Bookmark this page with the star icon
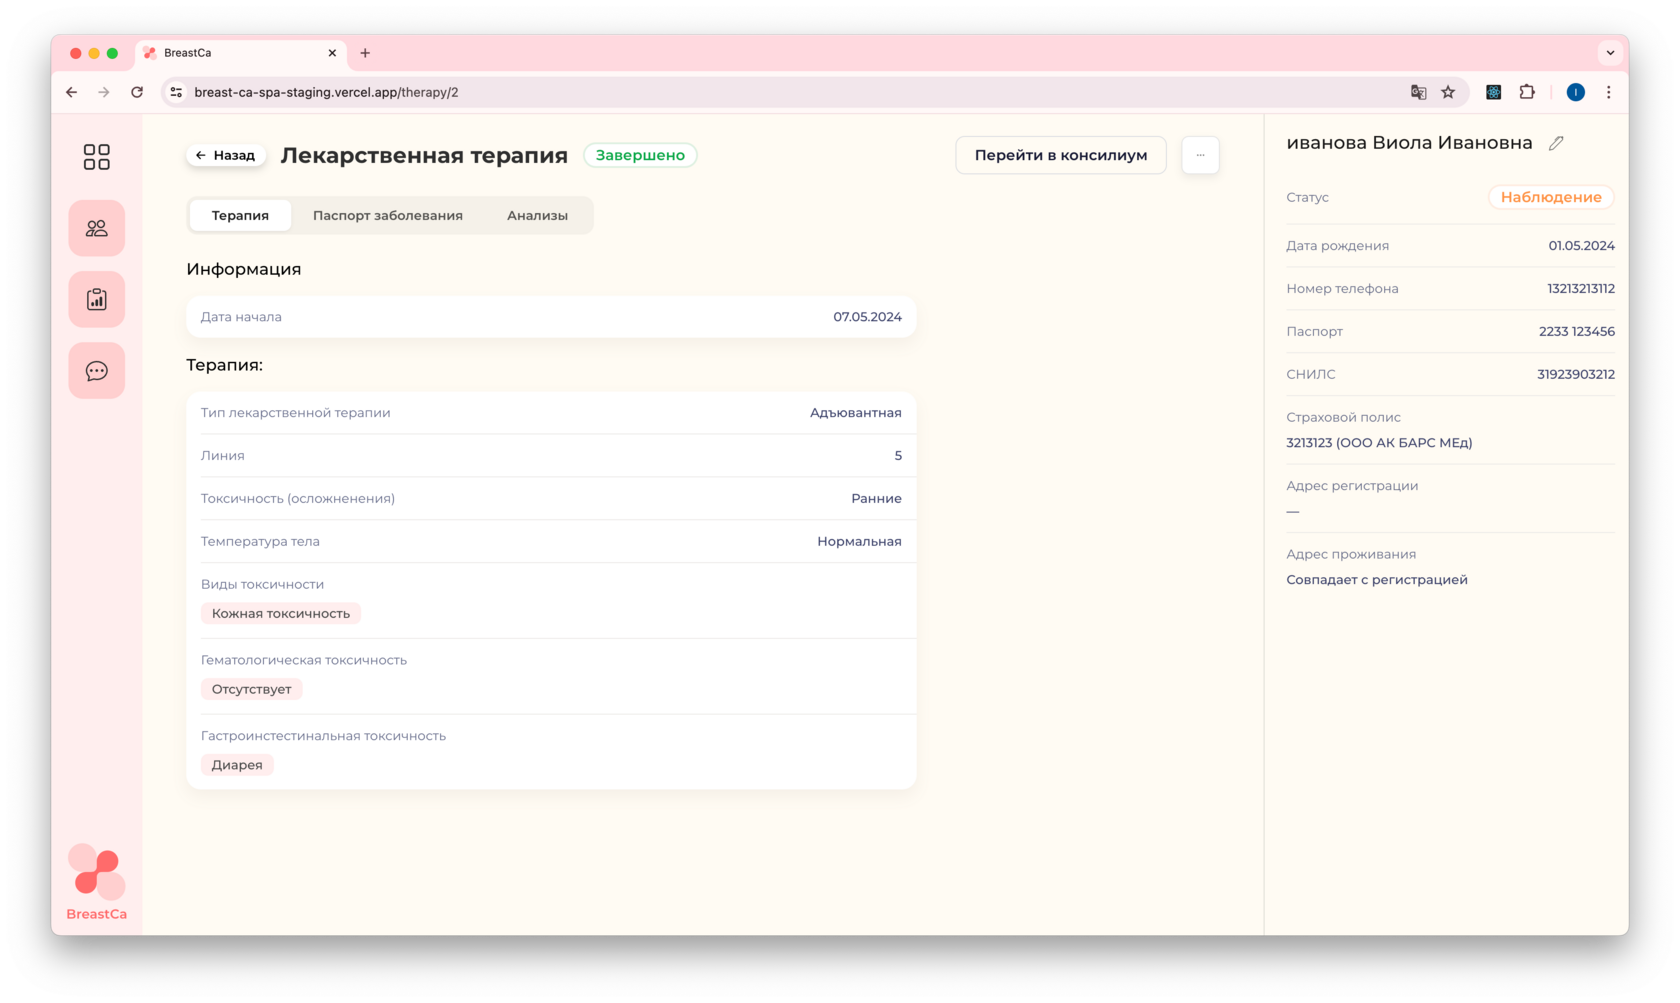The width and height of the screenshot is (1680, 1003). pos(1448,92)
